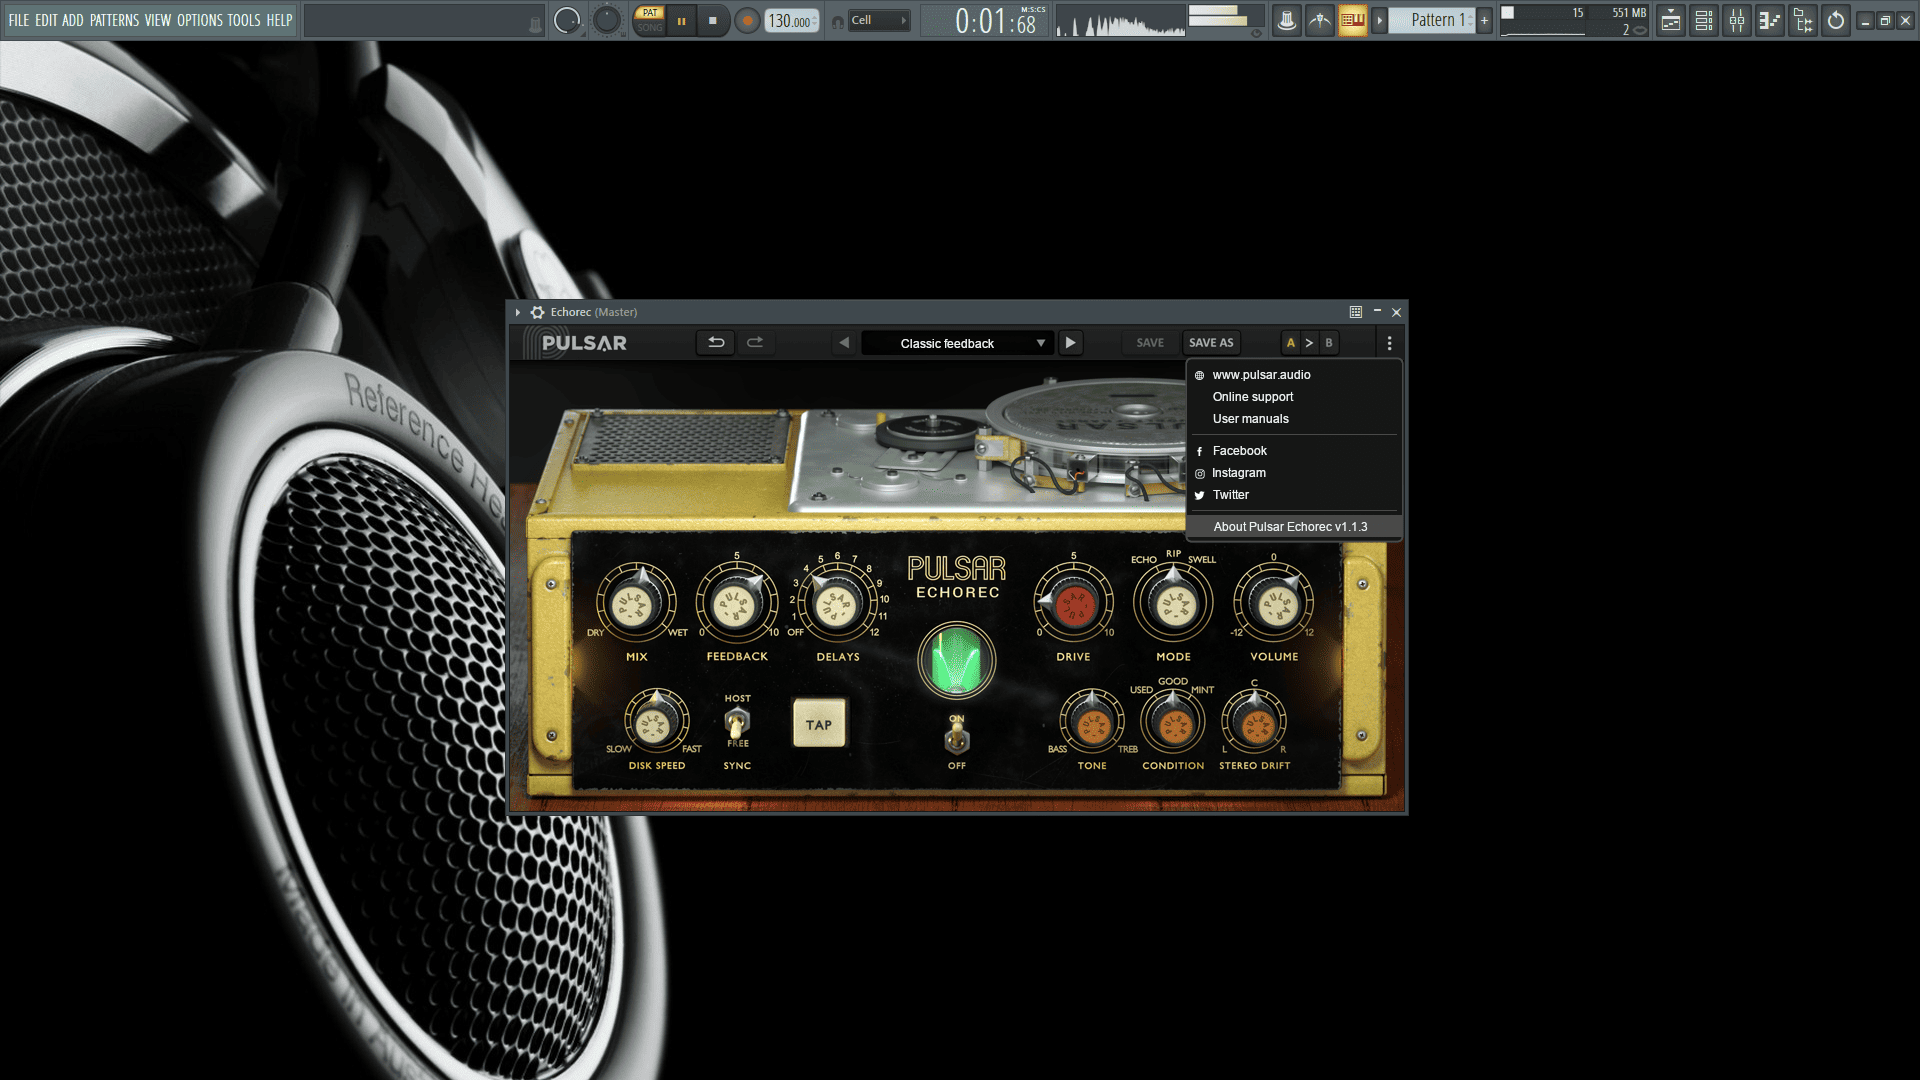Select About Pulsar Echorec v1.1.3
This screenshot has width=1920, height=1080.
coord(1294,527)
